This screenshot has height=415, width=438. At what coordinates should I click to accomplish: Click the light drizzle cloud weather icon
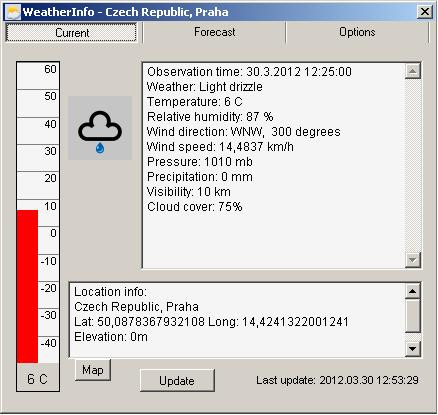coord(100,128)
